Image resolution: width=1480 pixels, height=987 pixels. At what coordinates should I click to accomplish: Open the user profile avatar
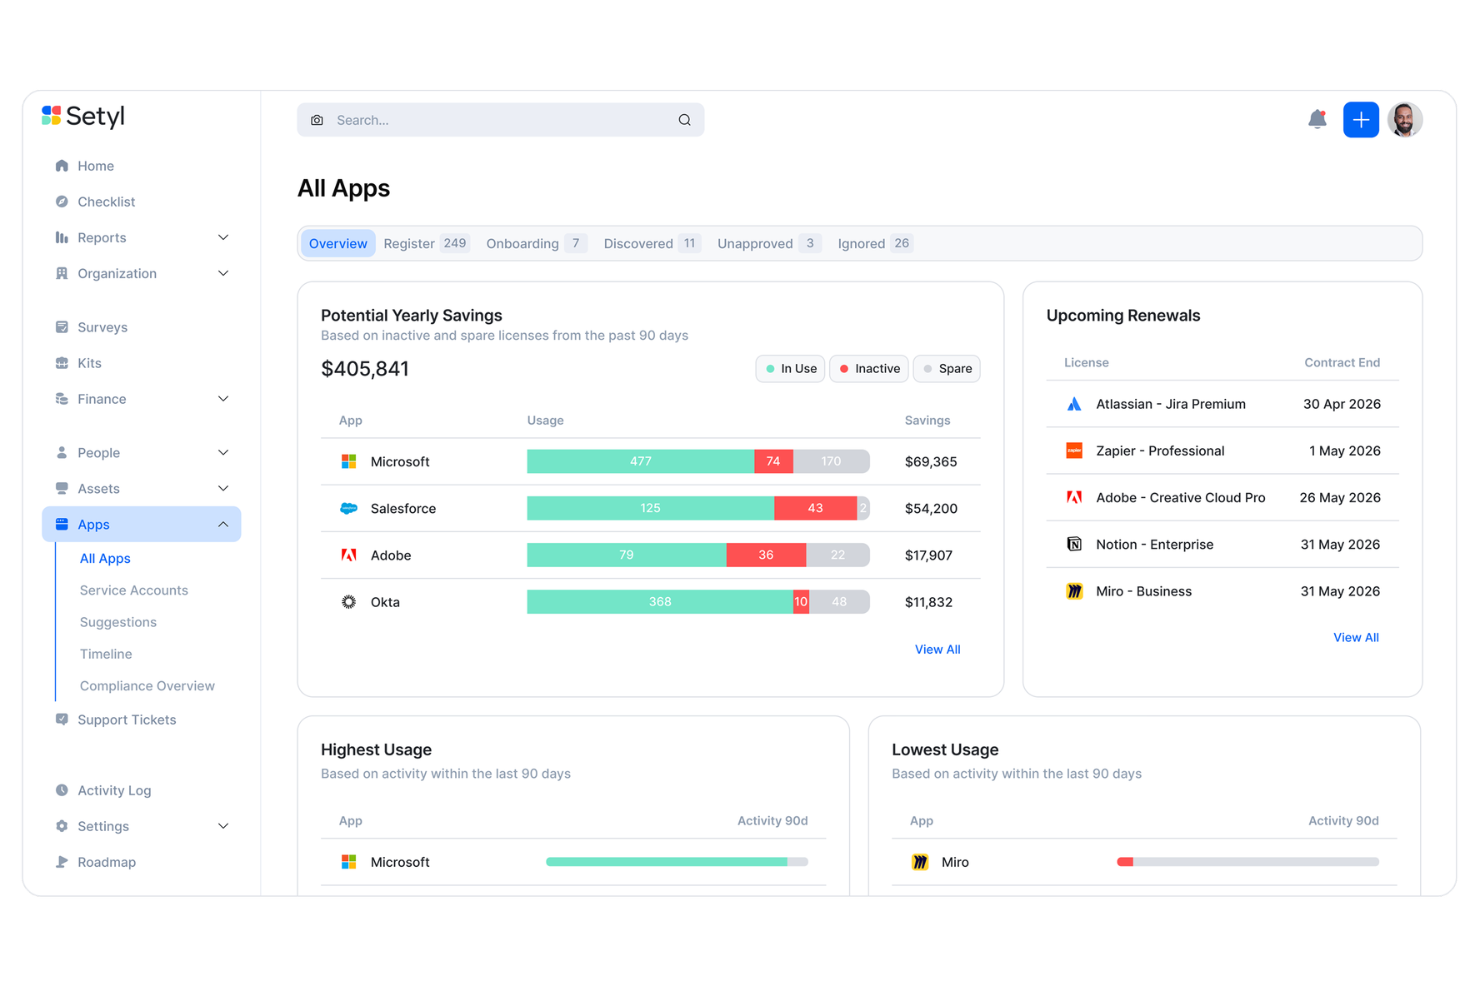tap(1405, 120)
